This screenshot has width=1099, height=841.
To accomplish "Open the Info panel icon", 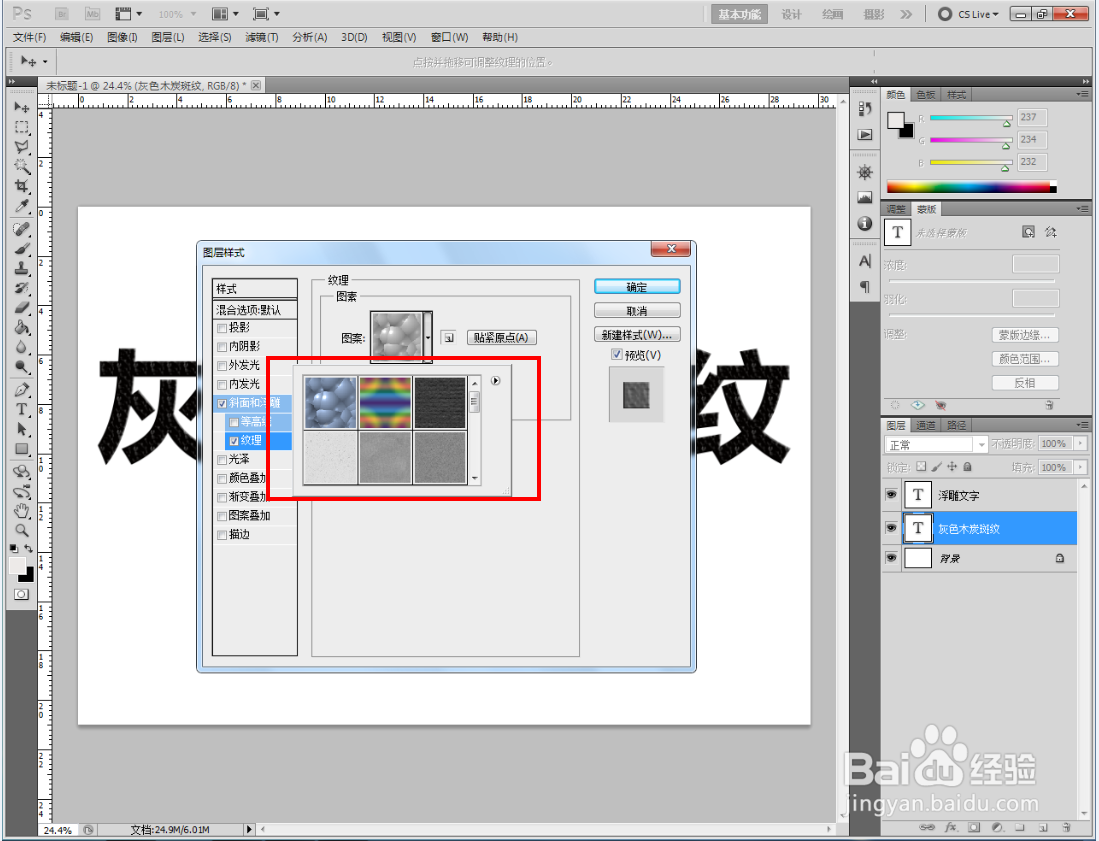I will [x=865, y=224].
